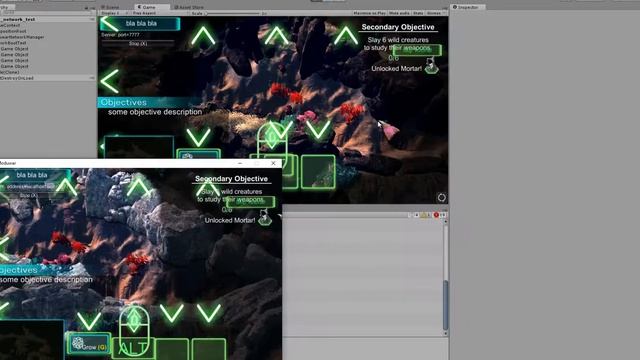The width and height of the screenshot is (640, 360).
Task: Open options menu on DontDestroyOnLoad row
Action: (x=92, y=78)
